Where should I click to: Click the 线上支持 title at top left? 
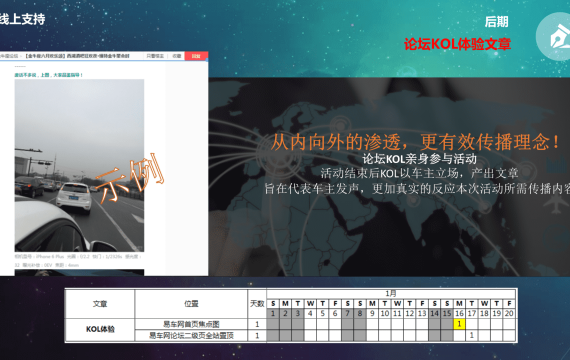(23, 19)
